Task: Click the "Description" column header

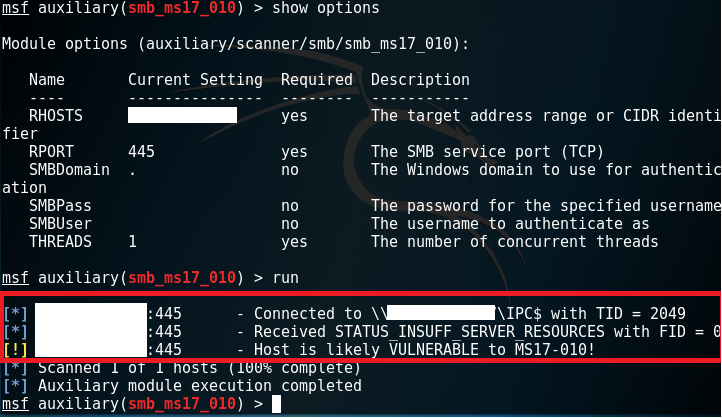Action: [420, 79]
